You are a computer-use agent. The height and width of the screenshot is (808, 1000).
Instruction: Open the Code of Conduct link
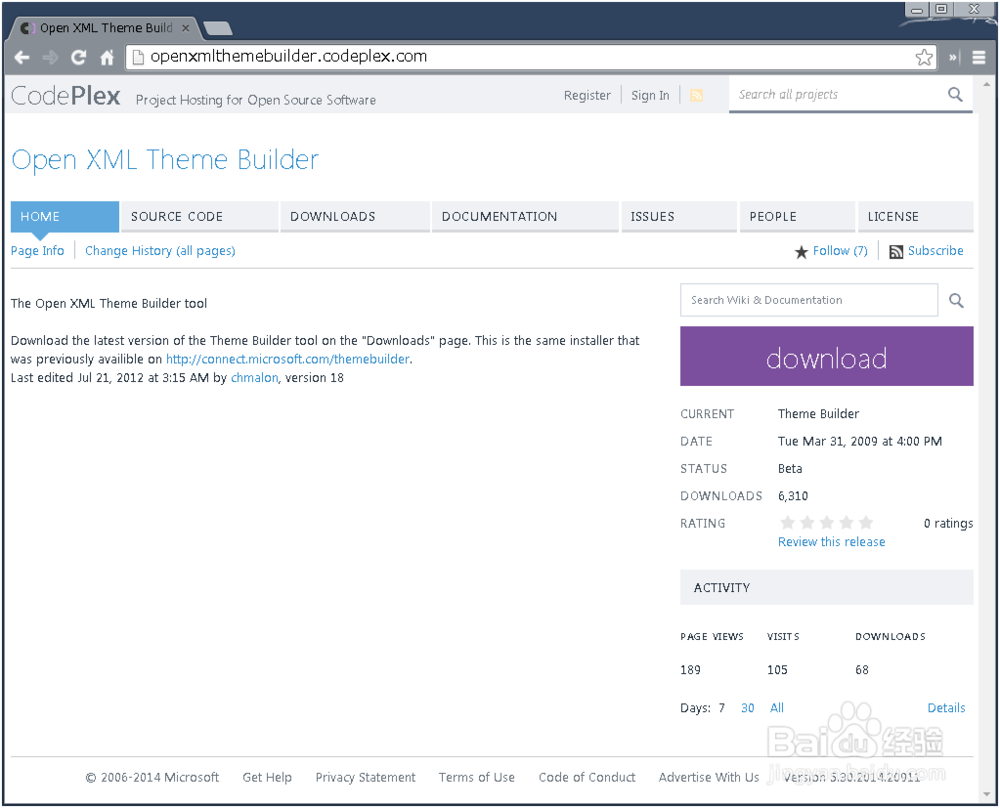[x=587, y=777]
